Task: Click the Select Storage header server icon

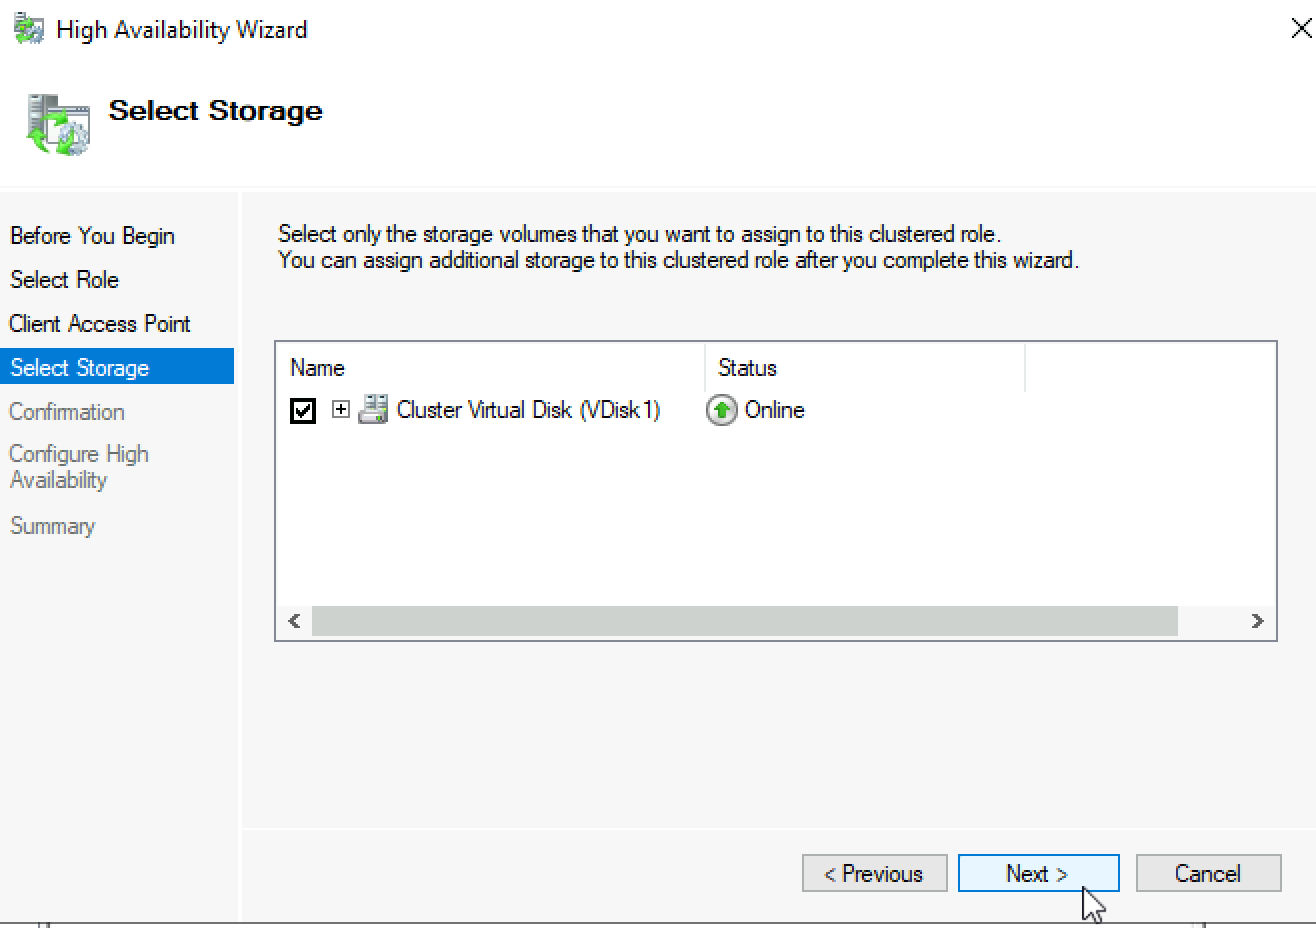Action: click(x=58, y=124)
